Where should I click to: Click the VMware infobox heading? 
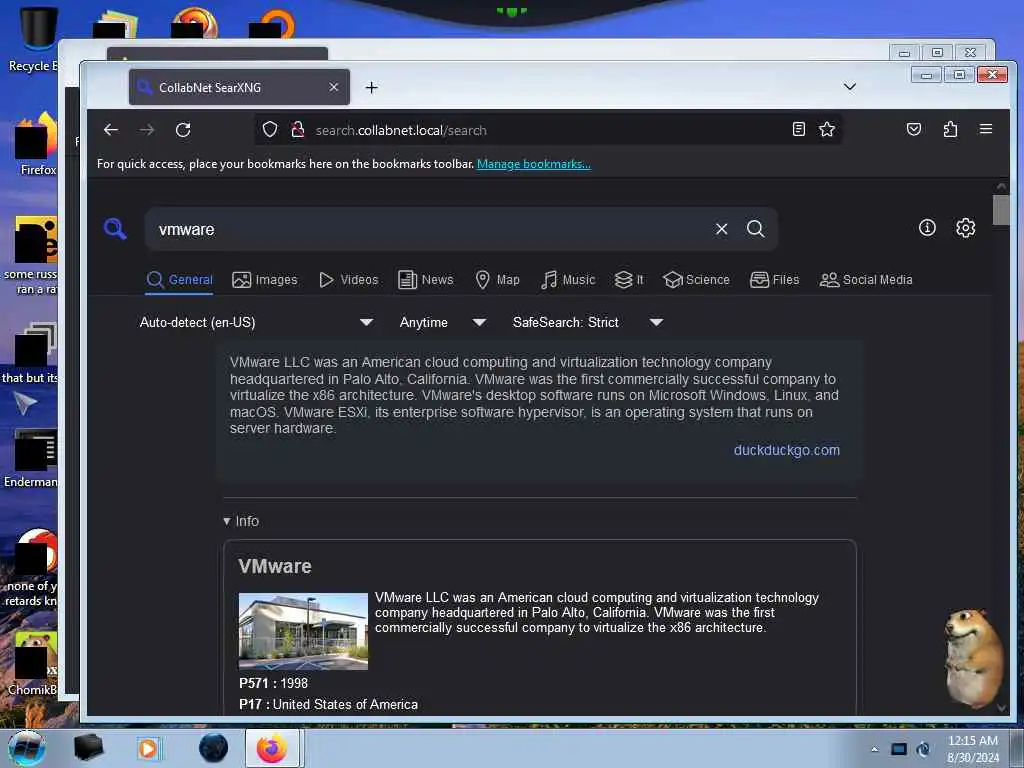click(275, 566)
